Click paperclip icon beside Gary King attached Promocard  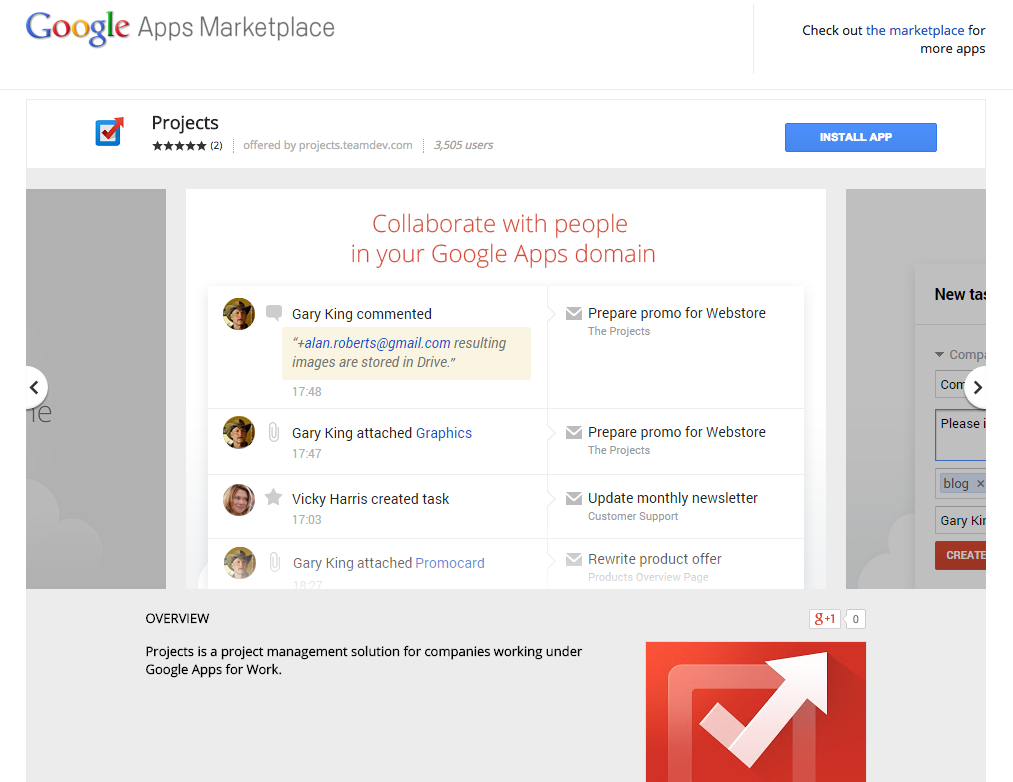click(275, 562)
